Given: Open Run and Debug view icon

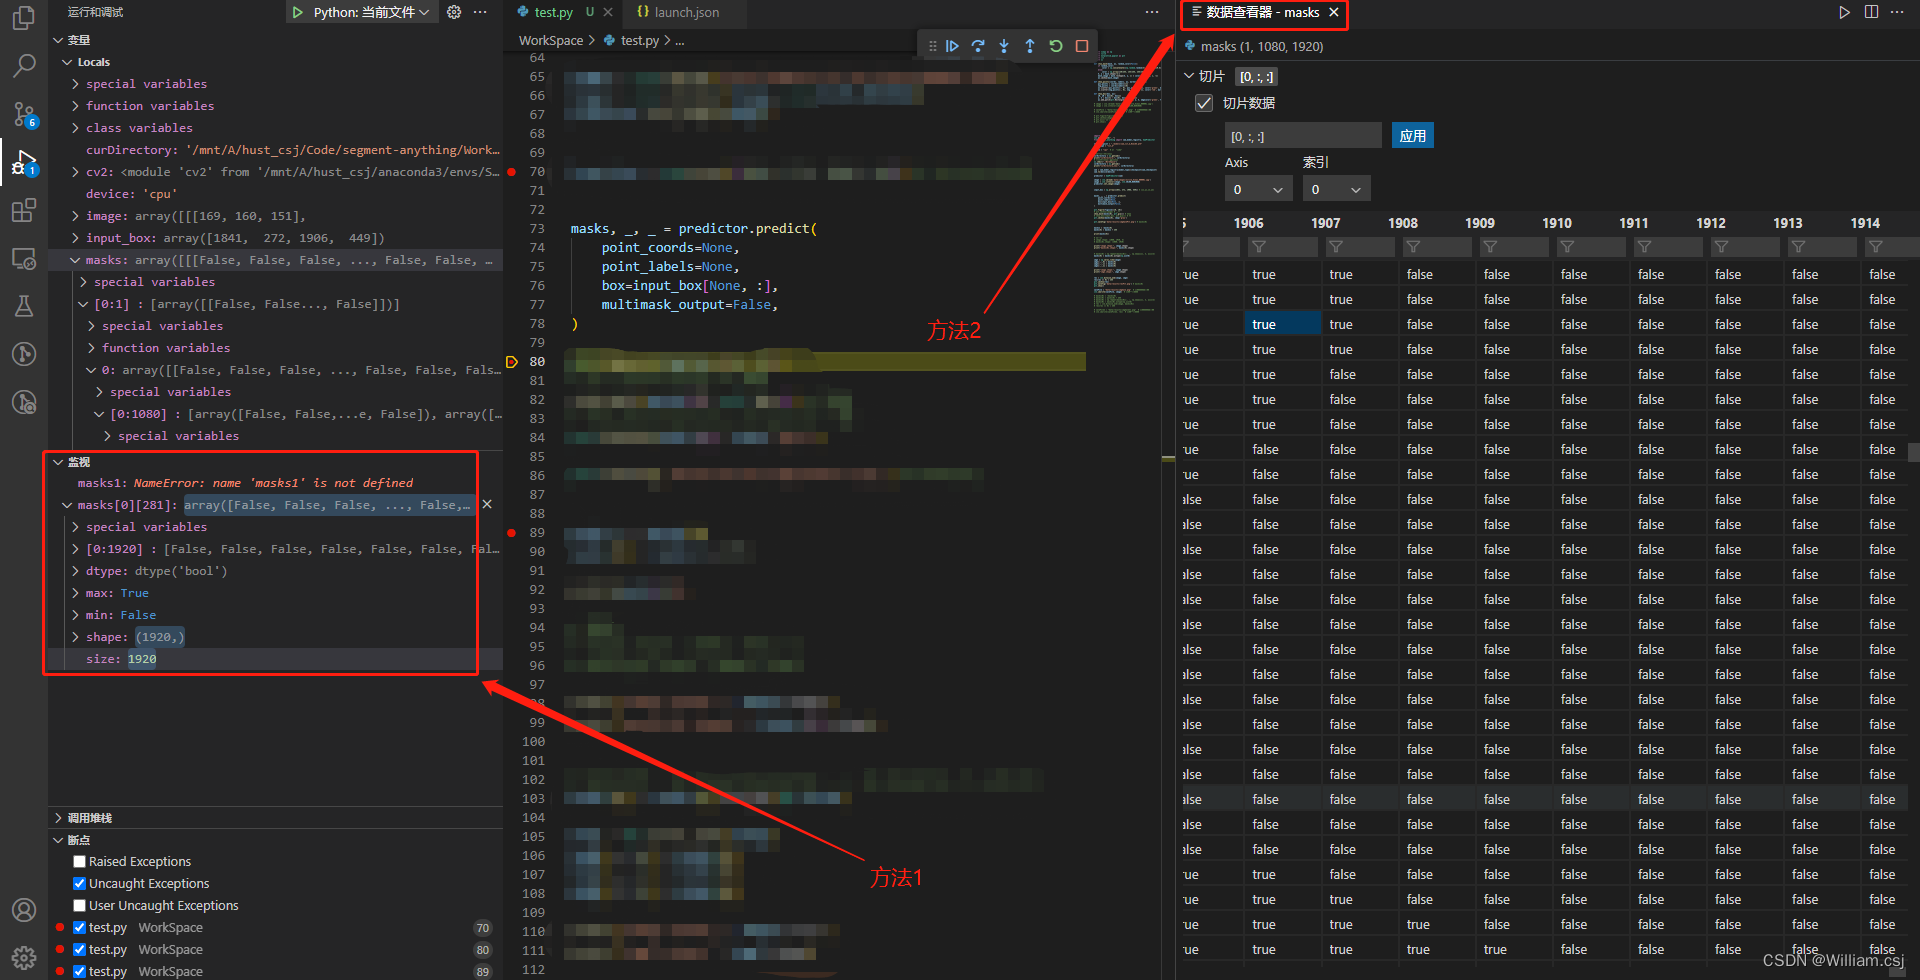Looking at the screenshot, I should (x=24, y=162).
